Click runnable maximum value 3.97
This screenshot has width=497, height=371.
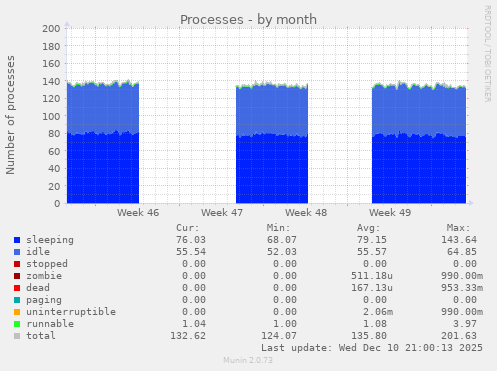(465, 324)
